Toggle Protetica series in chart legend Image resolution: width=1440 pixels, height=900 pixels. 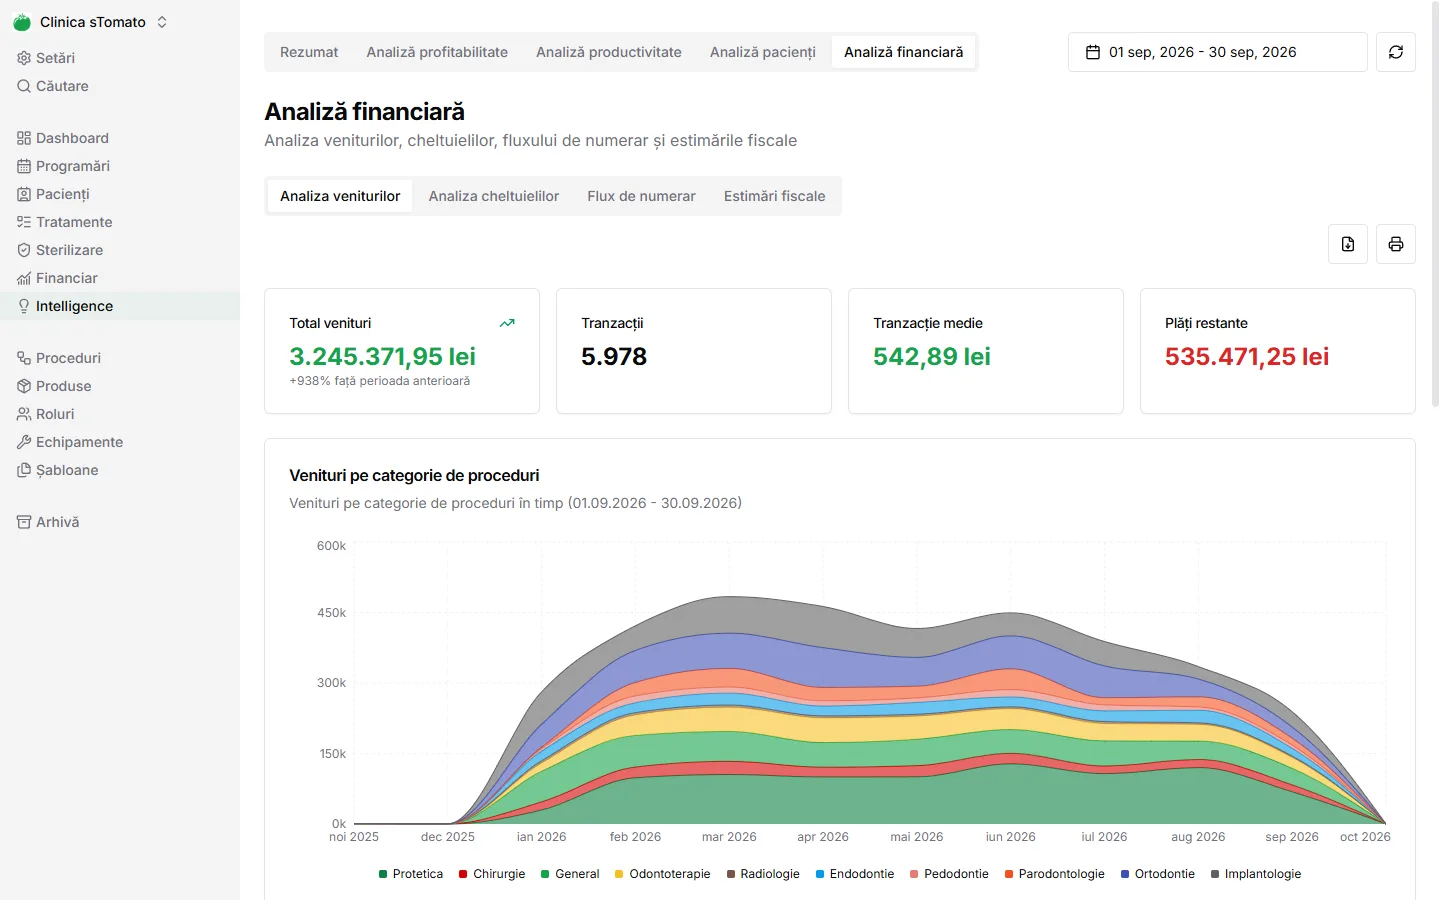(411, 874)
